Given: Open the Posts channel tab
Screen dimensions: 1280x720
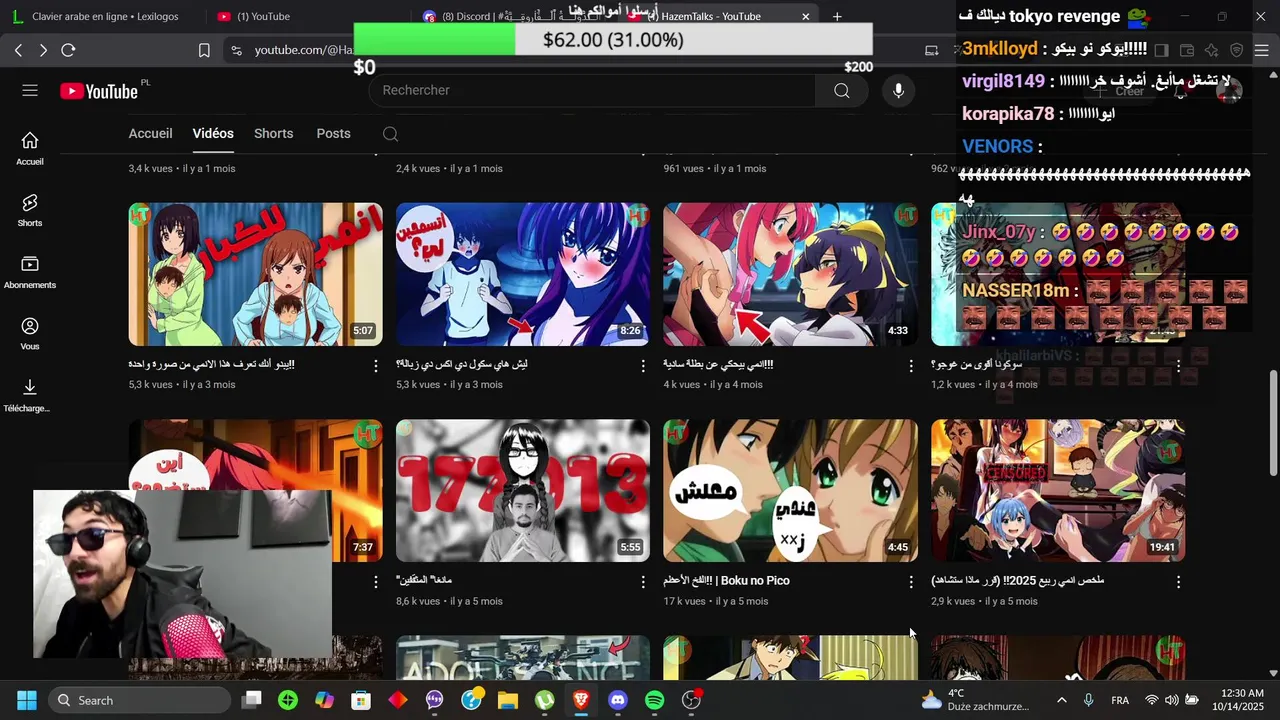Looking at the screenshot, I should click(x=333, y=133).
